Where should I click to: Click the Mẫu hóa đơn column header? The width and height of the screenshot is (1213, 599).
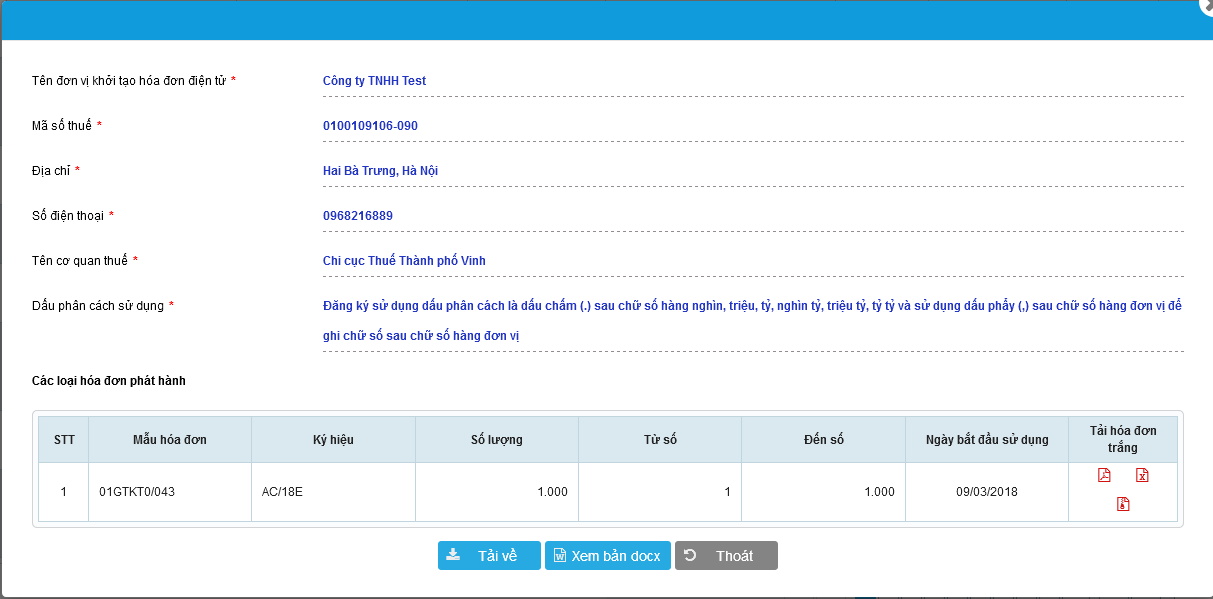[170, 440]
